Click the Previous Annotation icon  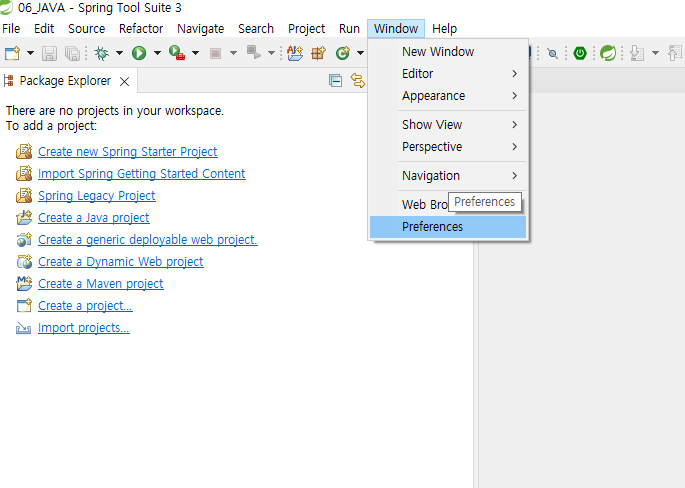click(x=675, y=53)
